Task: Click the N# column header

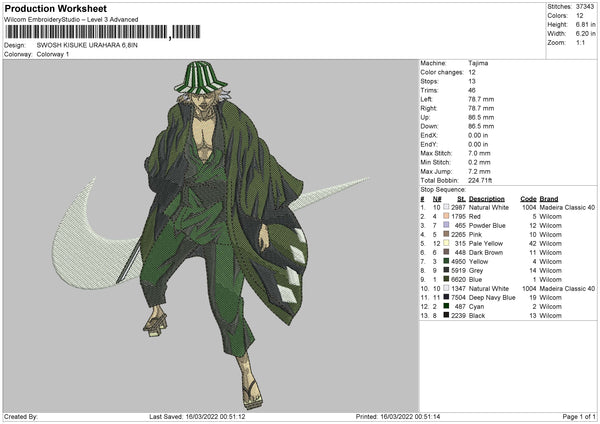Action: (437, 199)
